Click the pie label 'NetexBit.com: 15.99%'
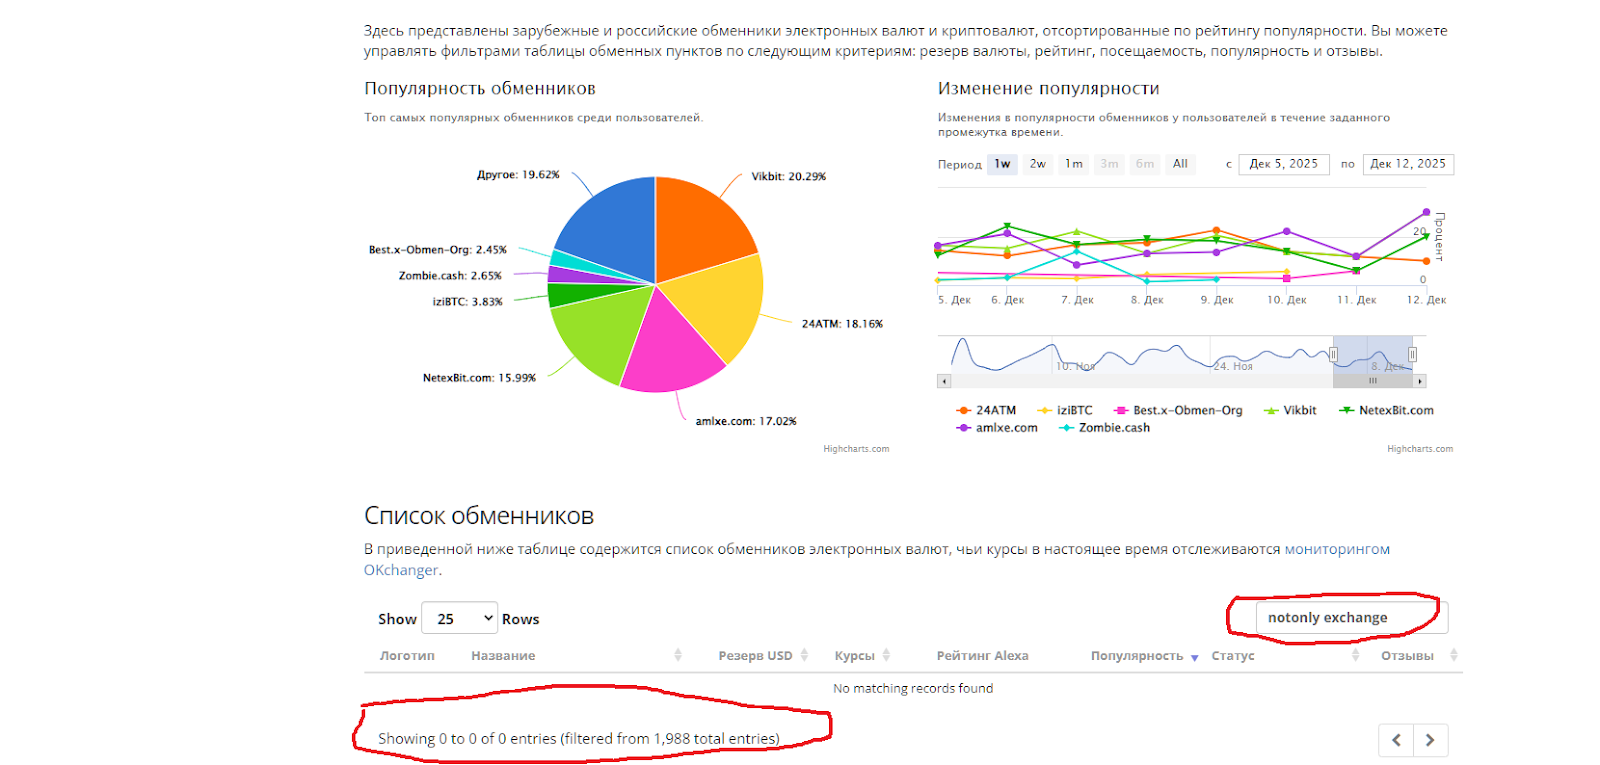This screenshot has width=1600, height=765. click(479, 378)
